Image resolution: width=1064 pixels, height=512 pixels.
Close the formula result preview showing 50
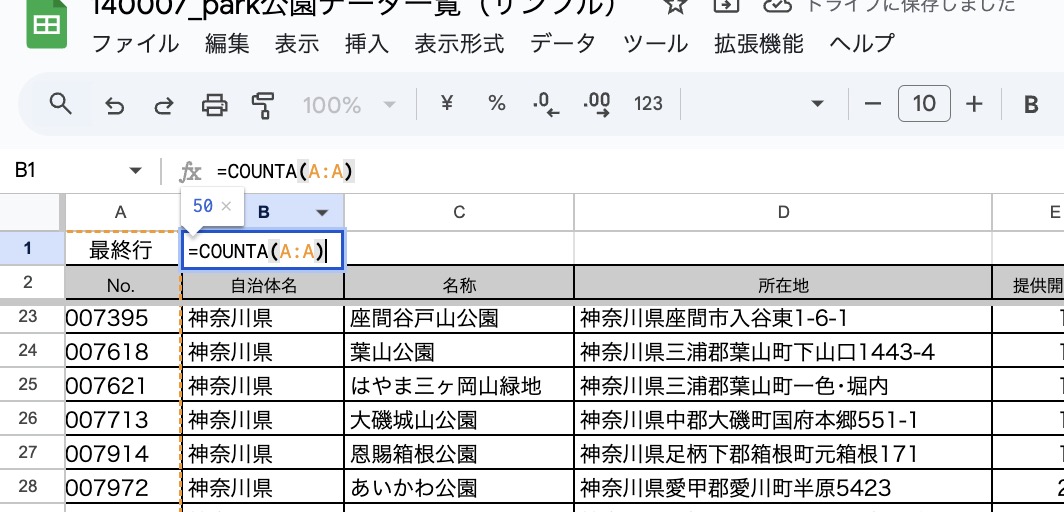pos(226,206)
